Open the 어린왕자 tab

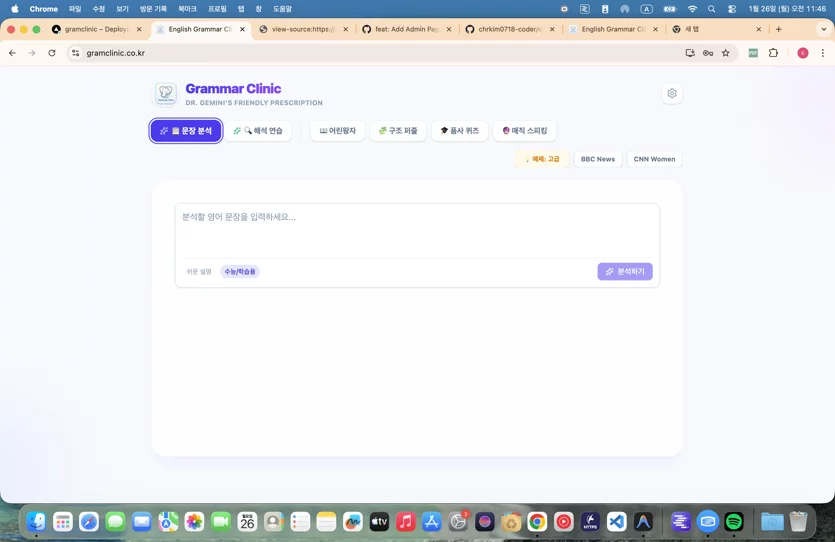click(338, 130)
